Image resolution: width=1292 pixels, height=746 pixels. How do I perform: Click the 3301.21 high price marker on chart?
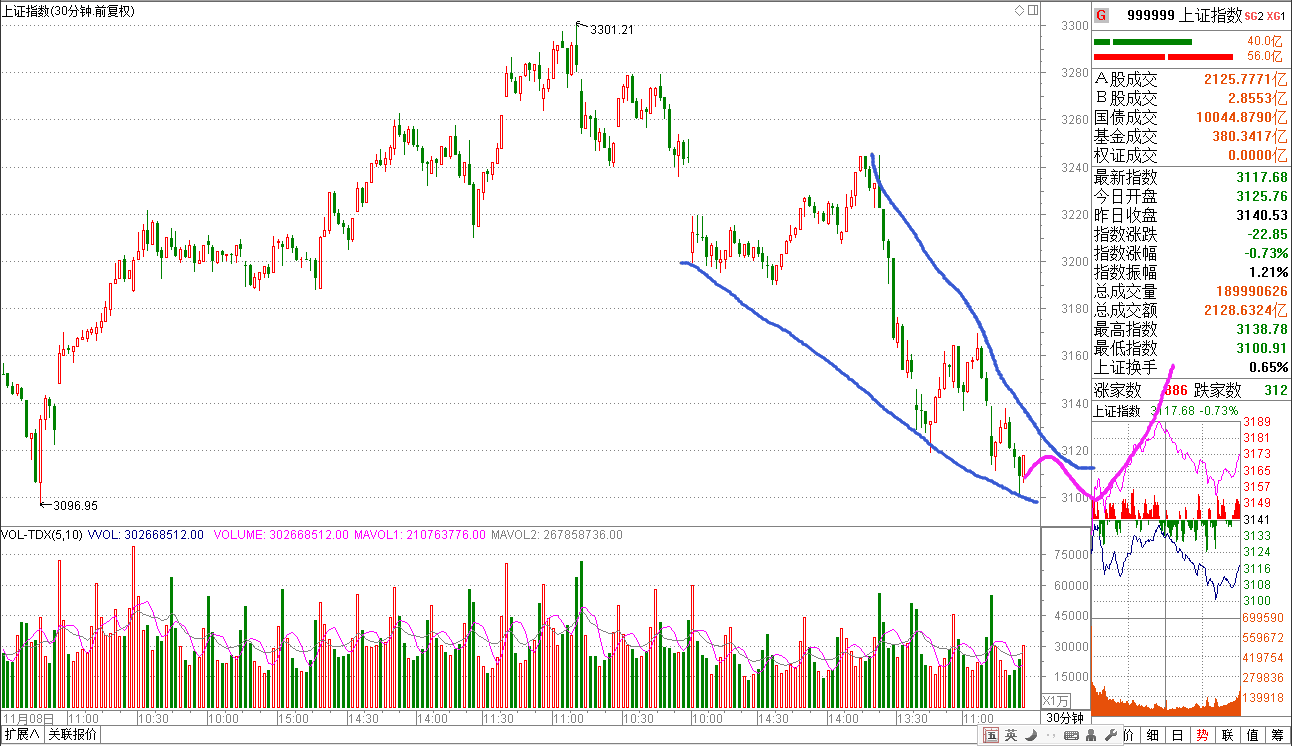click(611, 30)
